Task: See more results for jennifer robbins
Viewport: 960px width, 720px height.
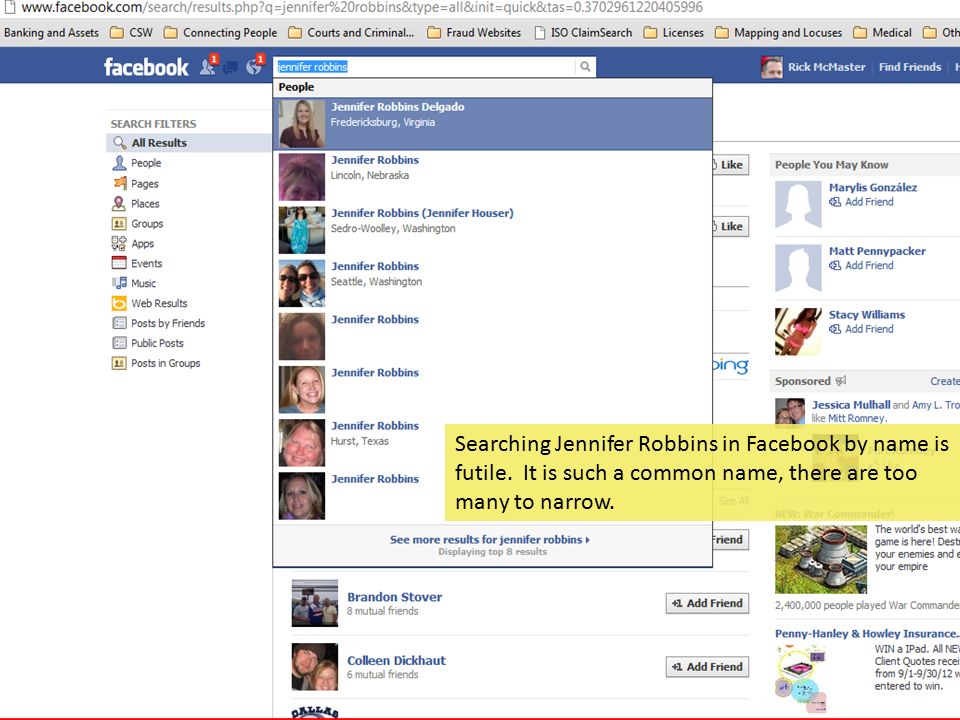Action: click(490, 539)
